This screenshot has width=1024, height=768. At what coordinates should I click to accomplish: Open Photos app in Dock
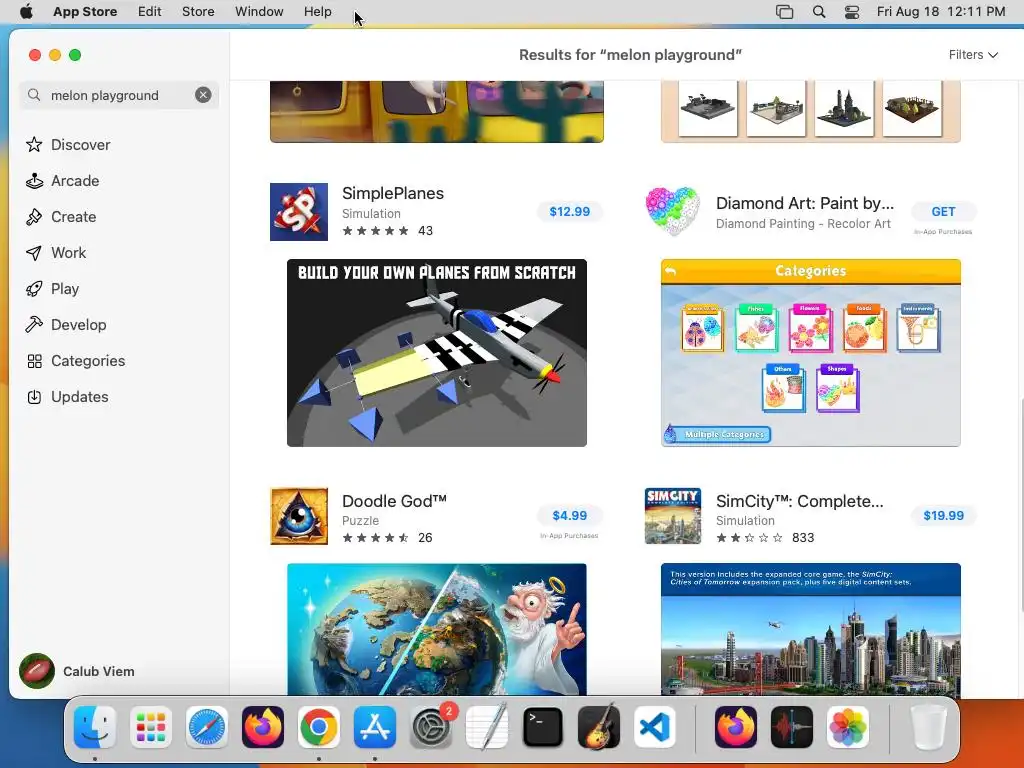click(x=848, y=727)
